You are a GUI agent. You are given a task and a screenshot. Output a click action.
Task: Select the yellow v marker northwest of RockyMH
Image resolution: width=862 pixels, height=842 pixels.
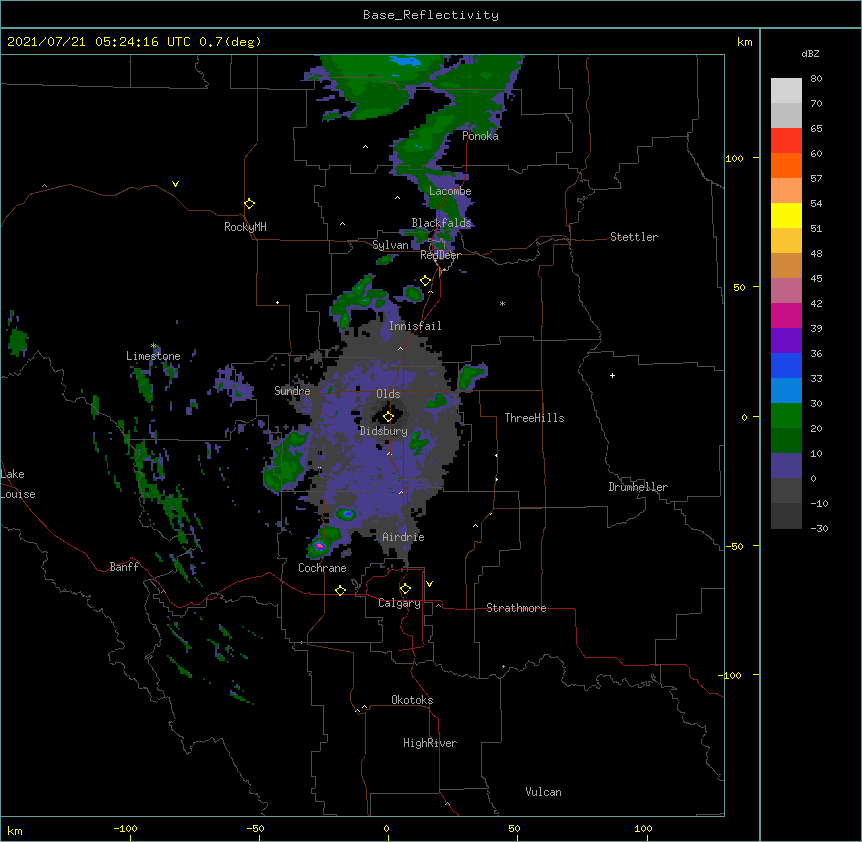click(x=175, y=184)
